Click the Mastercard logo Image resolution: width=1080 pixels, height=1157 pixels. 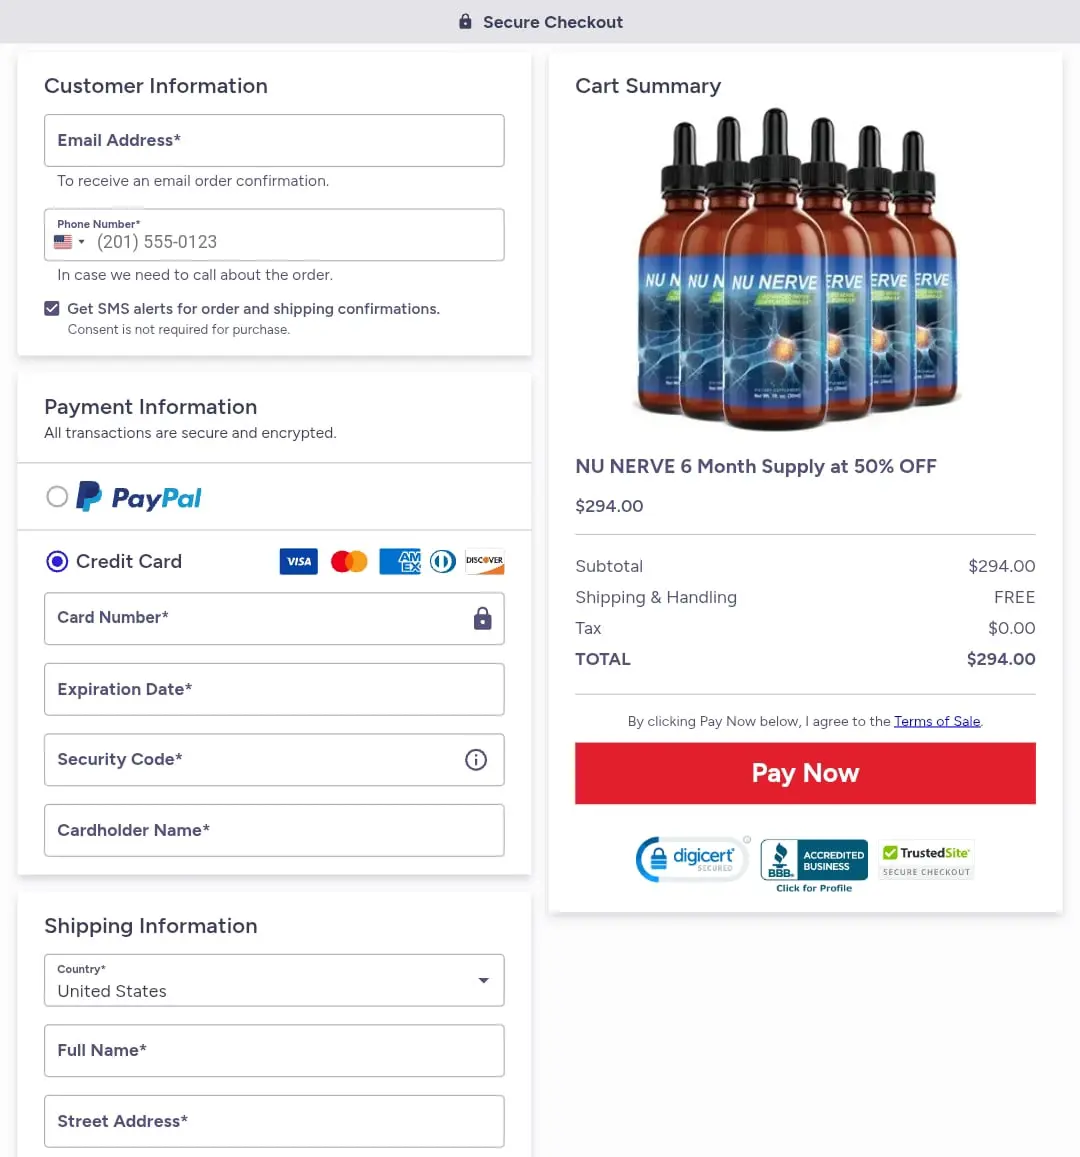[349, 562]
